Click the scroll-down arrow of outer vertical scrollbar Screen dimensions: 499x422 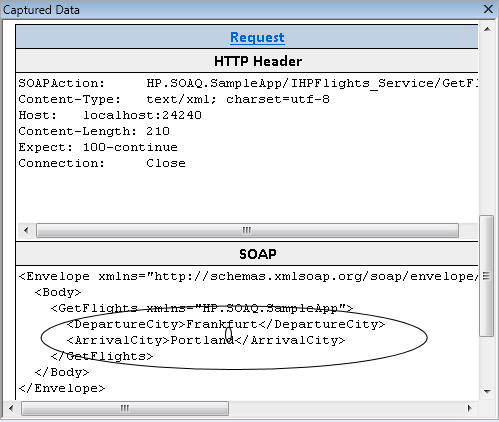pos(487,391)
